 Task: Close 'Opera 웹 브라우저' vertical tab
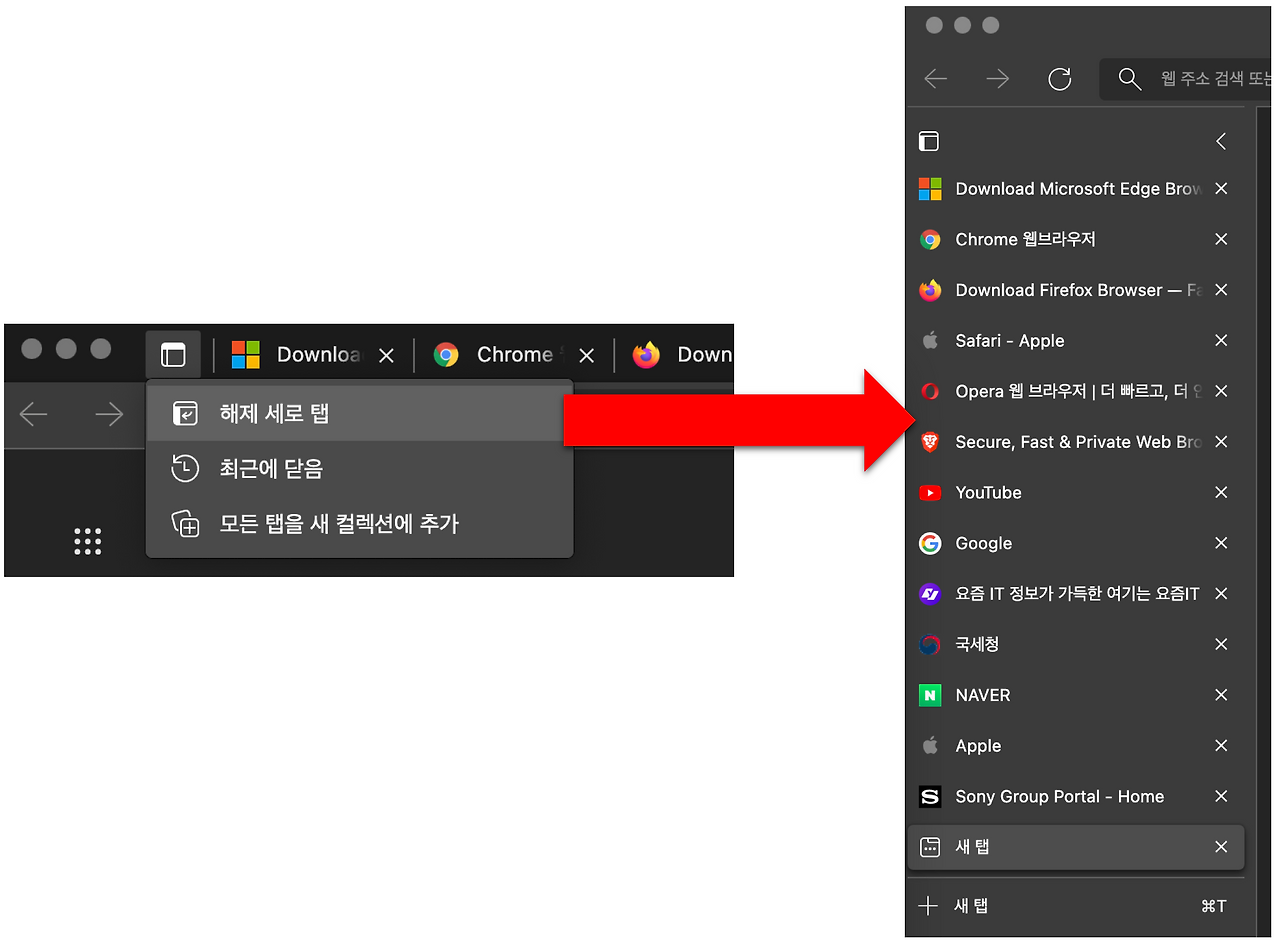(x=1221, y=392)
